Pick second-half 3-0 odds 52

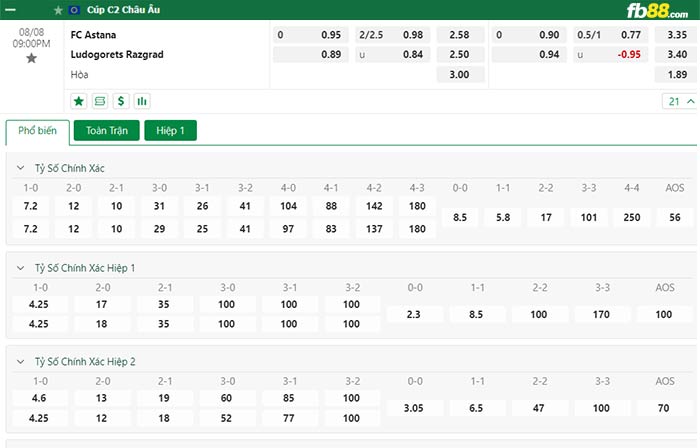click(227, 418)
